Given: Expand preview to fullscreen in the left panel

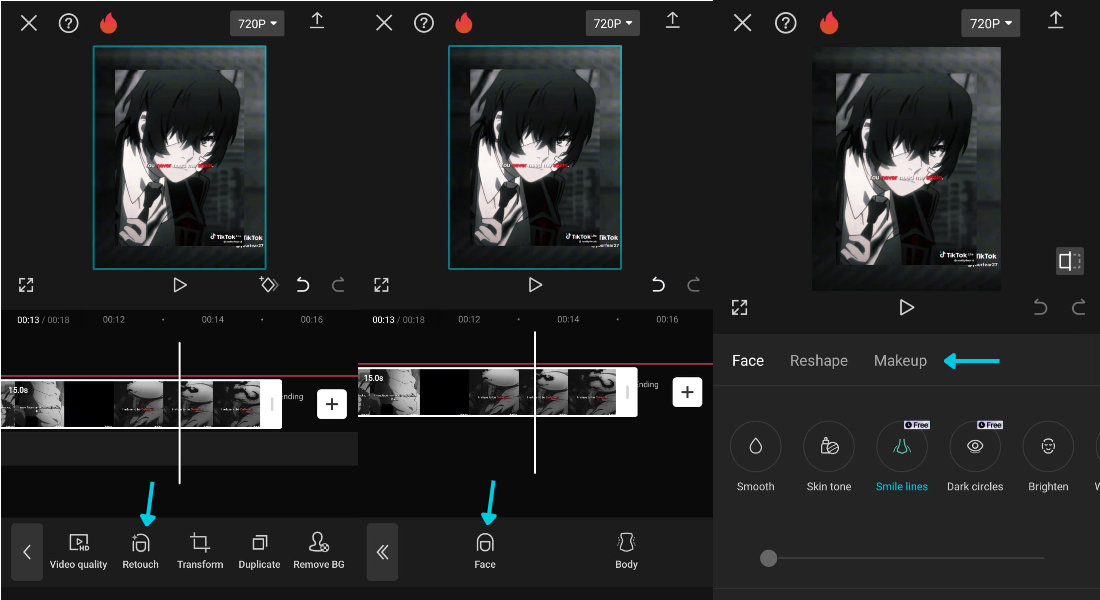Looking at the screenshot, I should tap(26, 285).
